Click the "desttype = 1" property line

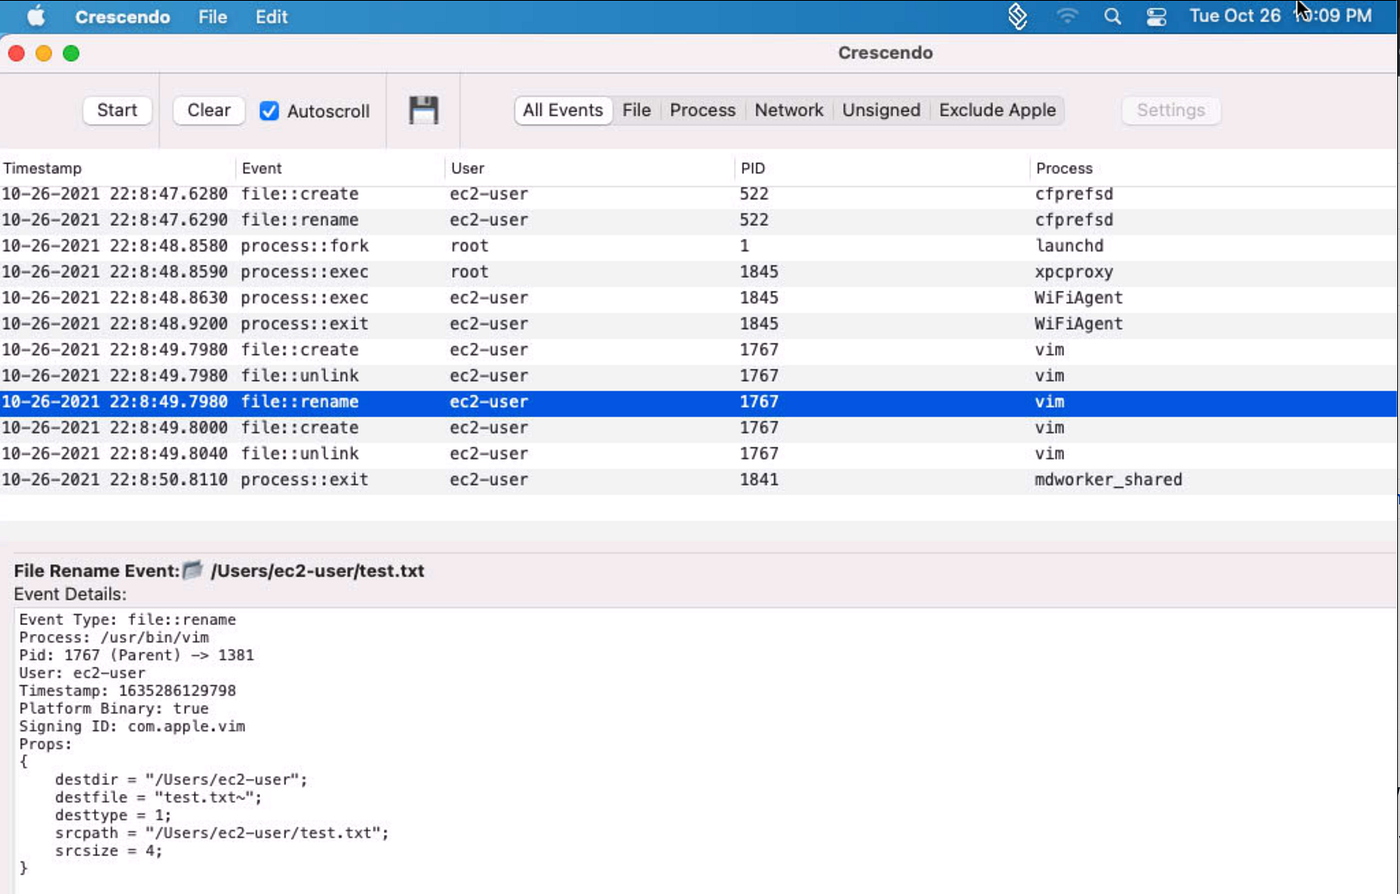pos(114,815)
